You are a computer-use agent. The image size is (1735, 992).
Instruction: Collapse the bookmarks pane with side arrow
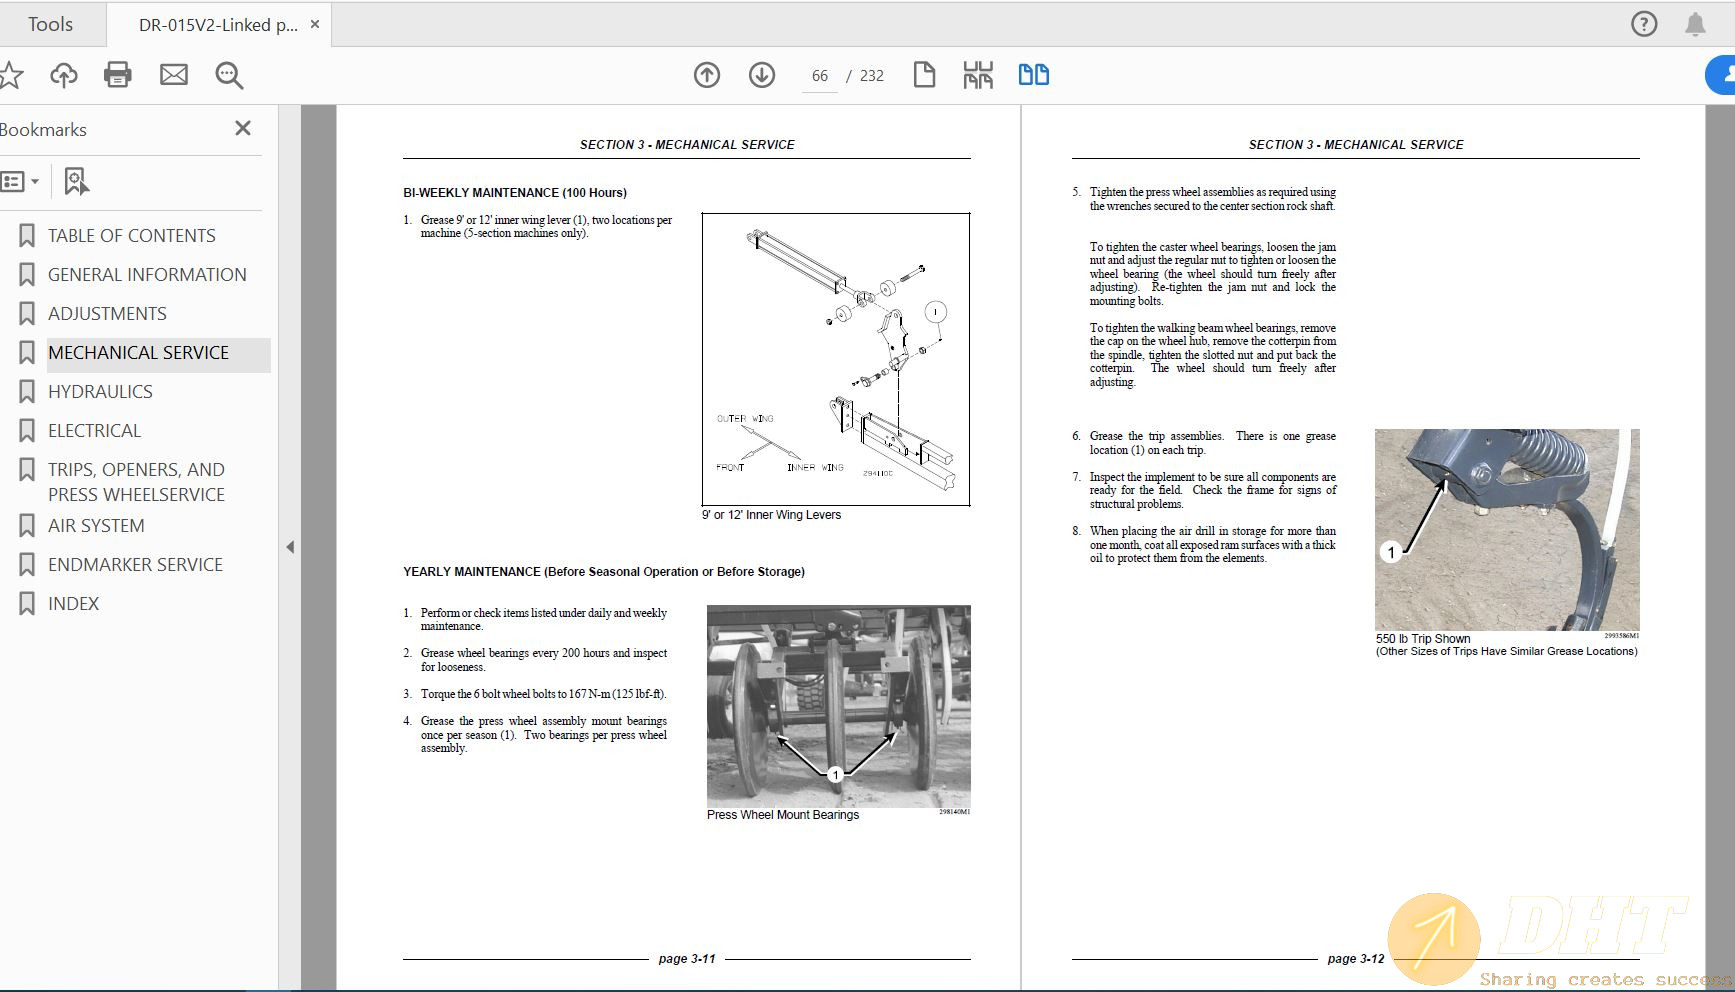coord(290,547)
